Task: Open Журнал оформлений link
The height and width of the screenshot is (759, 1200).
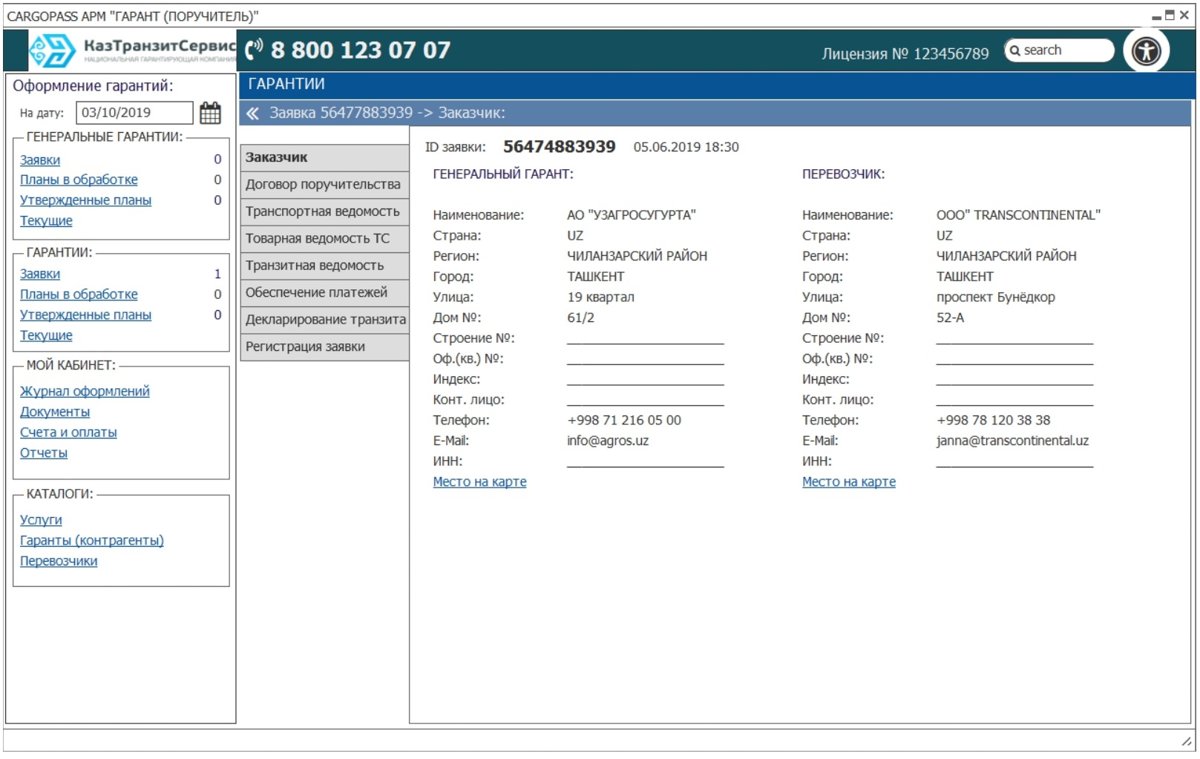Action: (x=85, y=392)
